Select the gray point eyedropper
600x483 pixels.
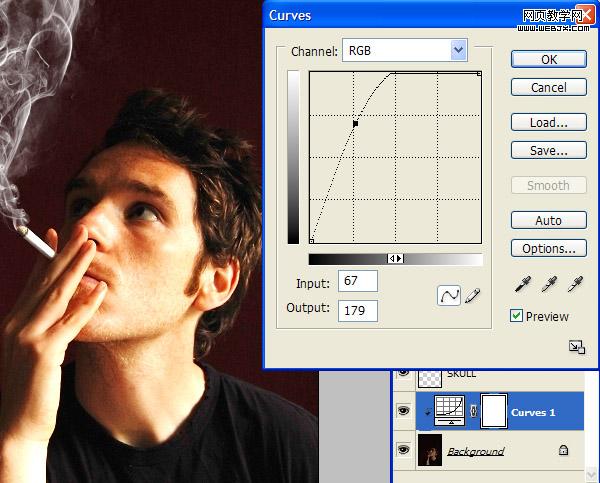pyautogui.click(x=549, y=284)
